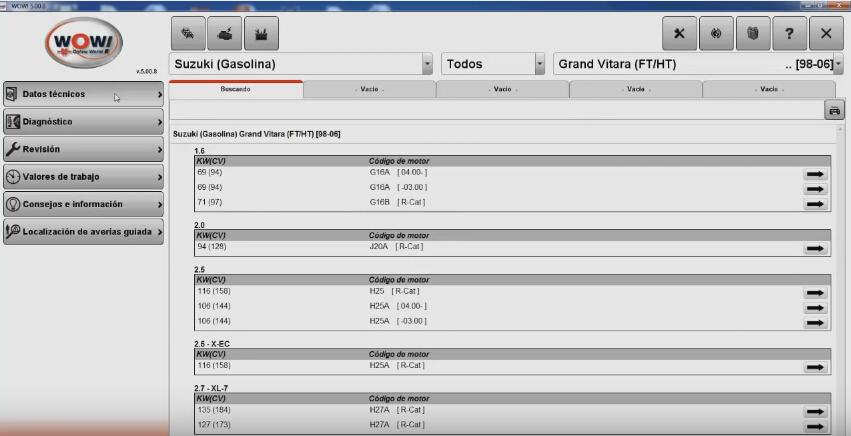
Task: Open help with the question mark button
Action: tap(789, 34)
